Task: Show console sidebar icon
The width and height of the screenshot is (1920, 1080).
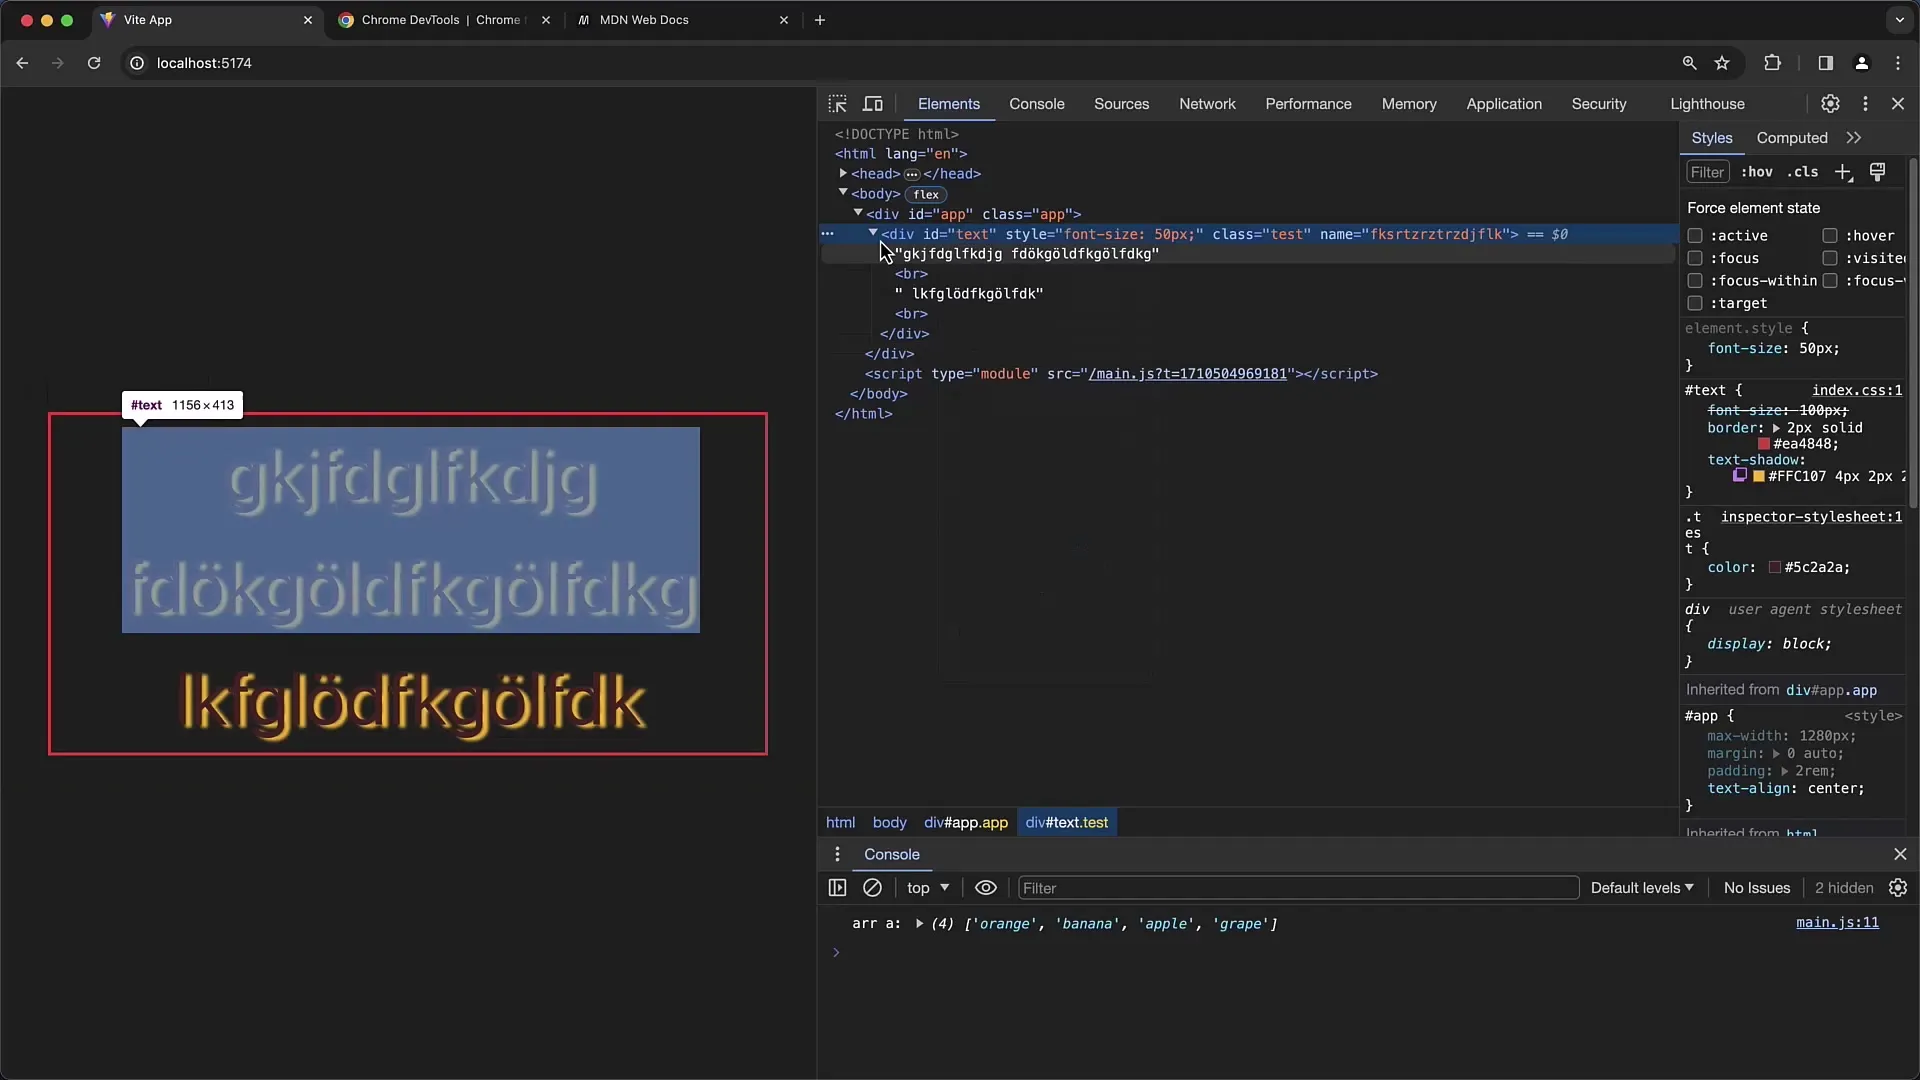Action: tap(837, 888)
